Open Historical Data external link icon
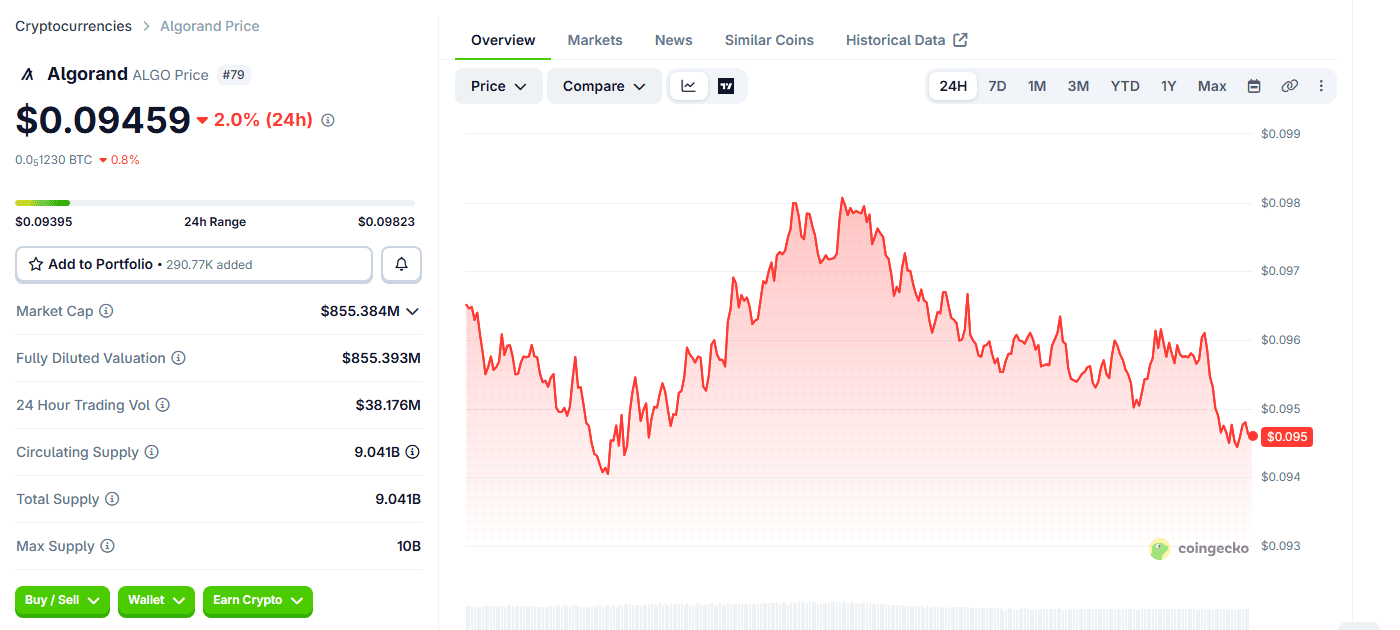Screen dimensions: 1400x630 pyautogui.click(x=960, y=40)
